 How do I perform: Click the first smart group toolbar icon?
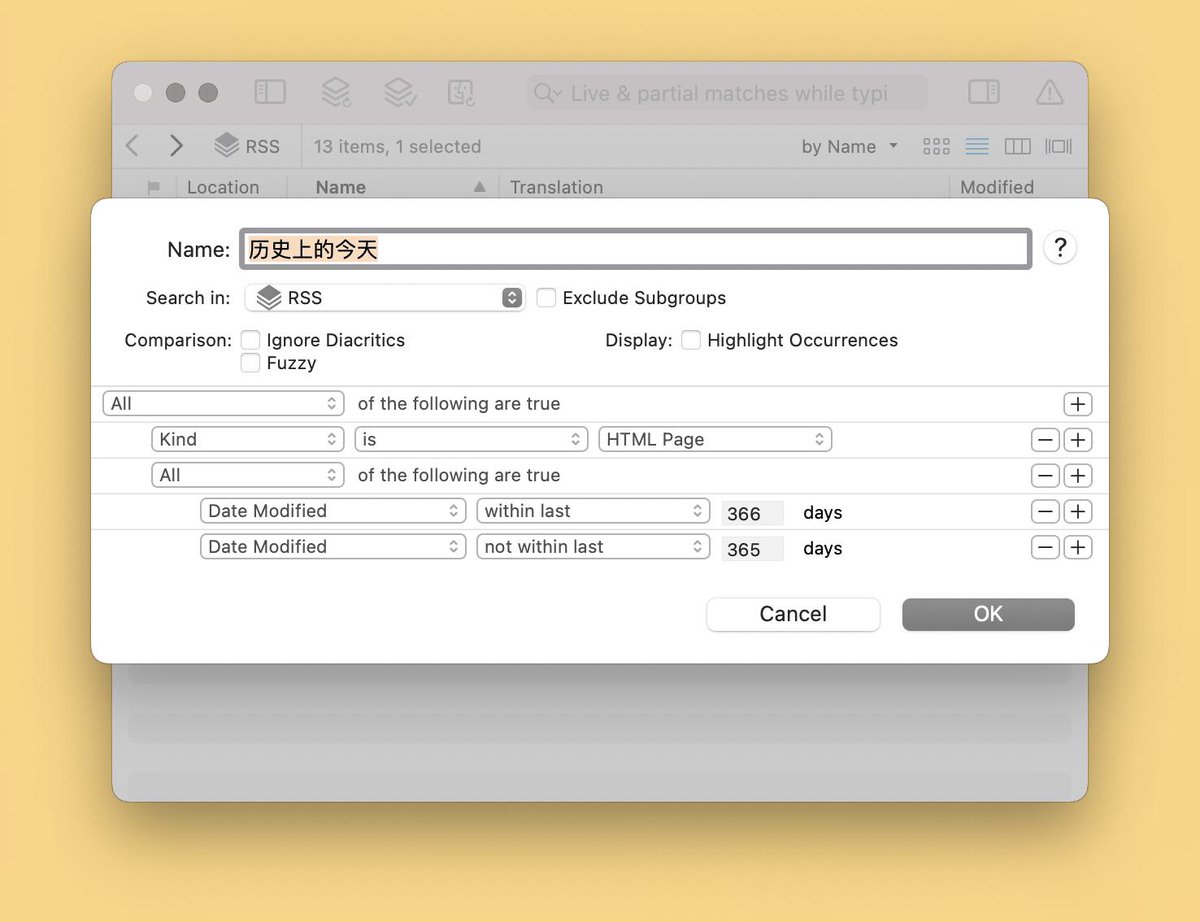[x=335, y=92]
